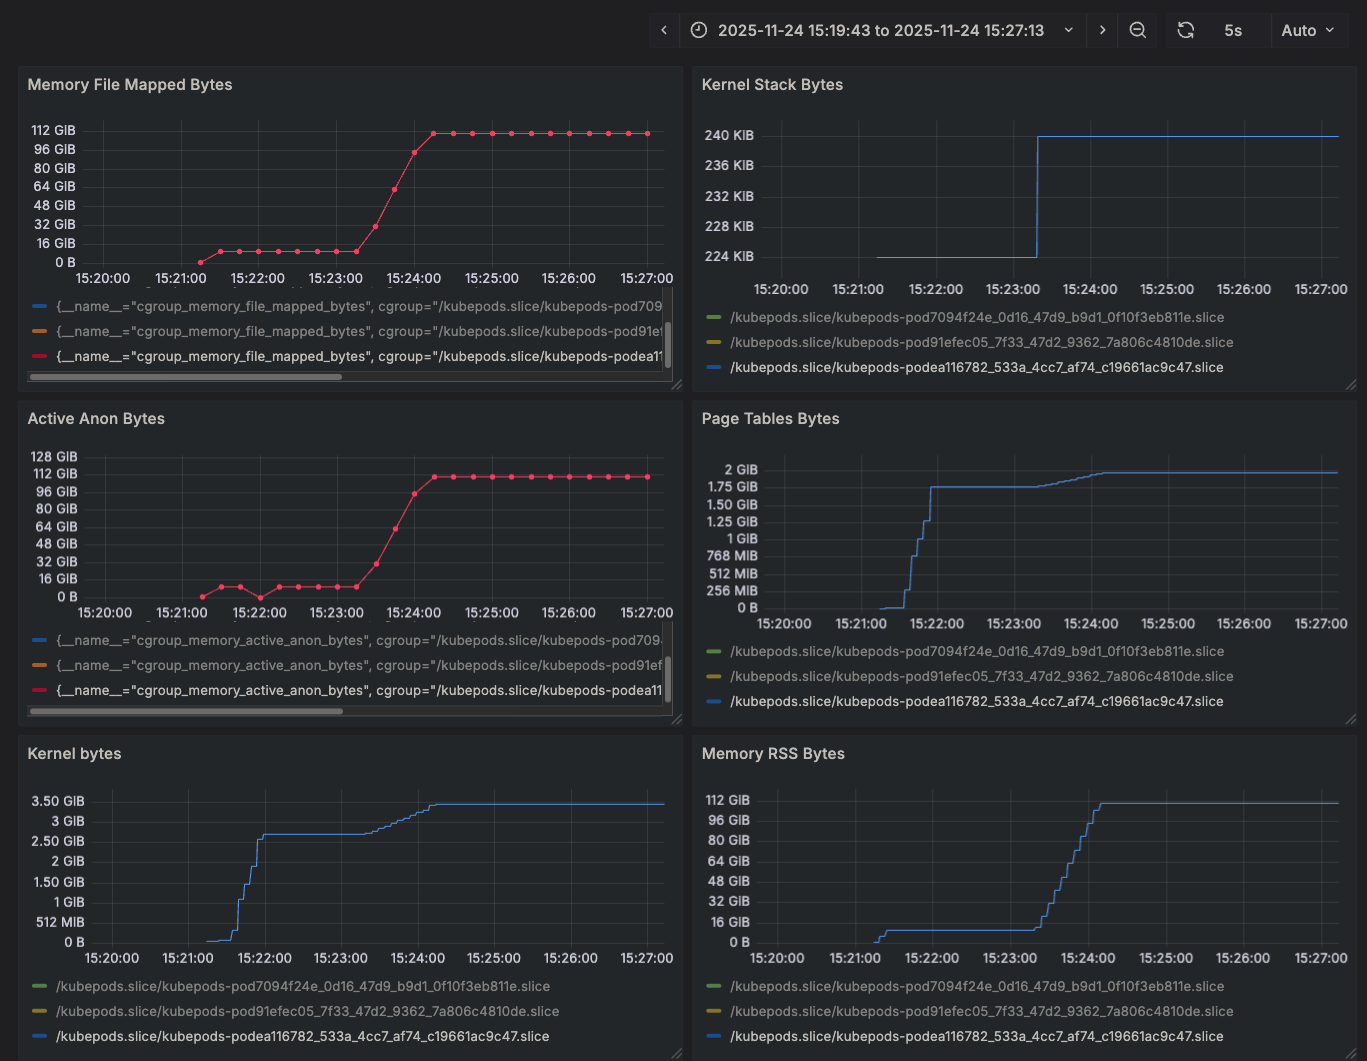Click the Kernel bytes panel title
1367x1061 pixels.
[x=74, y=754]
